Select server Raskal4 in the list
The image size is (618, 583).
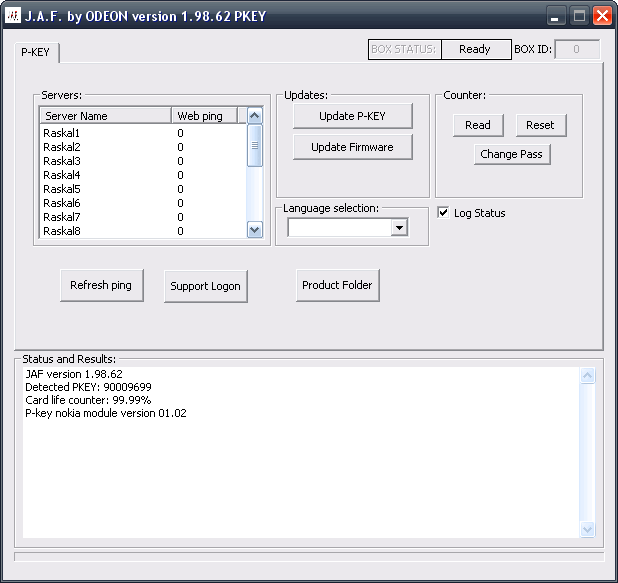[143, 175]
